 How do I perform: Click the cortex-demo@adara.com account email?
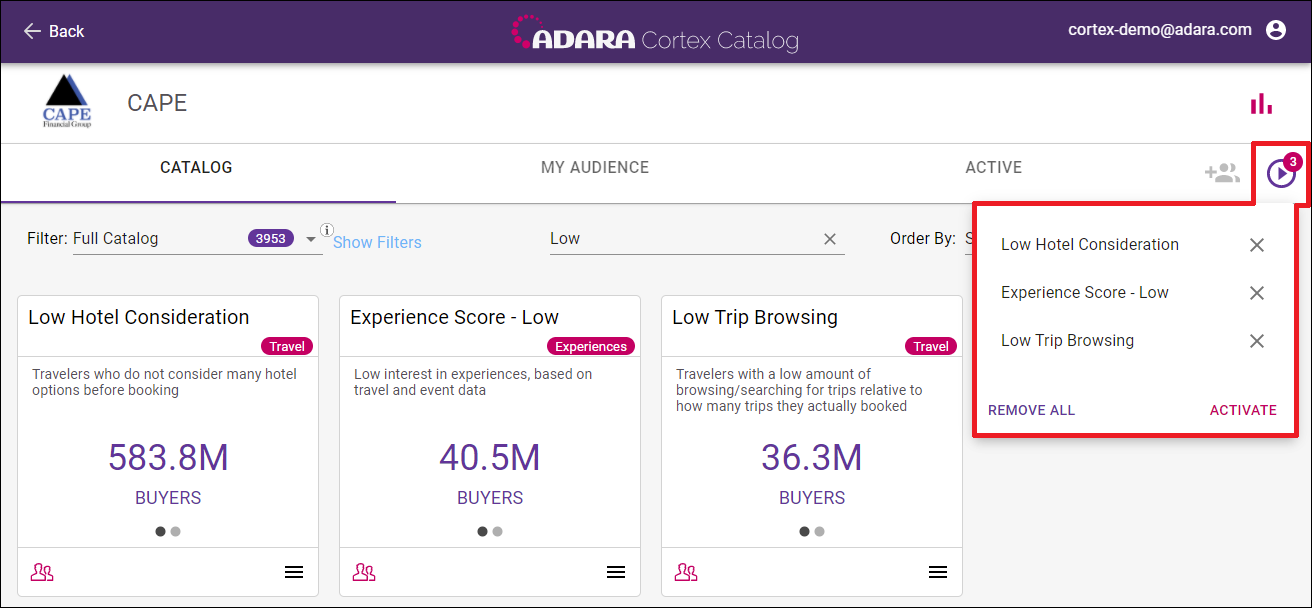click(x=1160, y=30)
